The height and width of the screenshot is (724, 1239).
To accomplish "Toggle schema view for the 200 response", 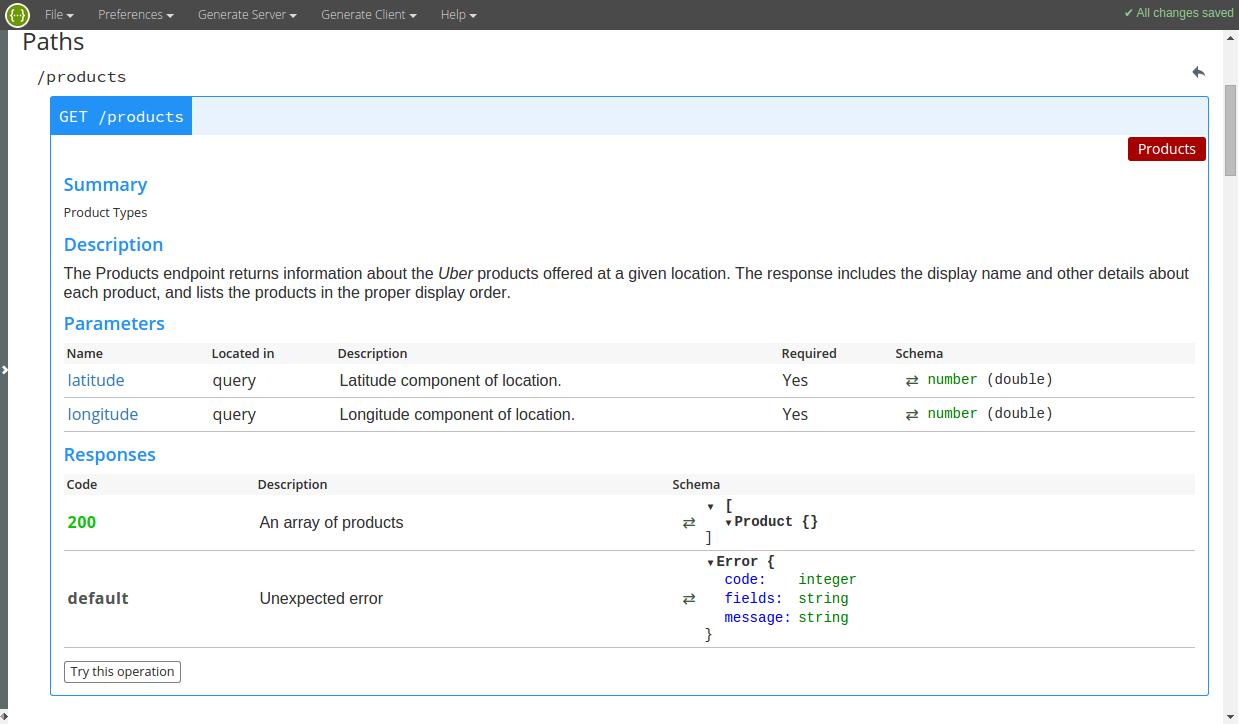I will pos(689,522).
